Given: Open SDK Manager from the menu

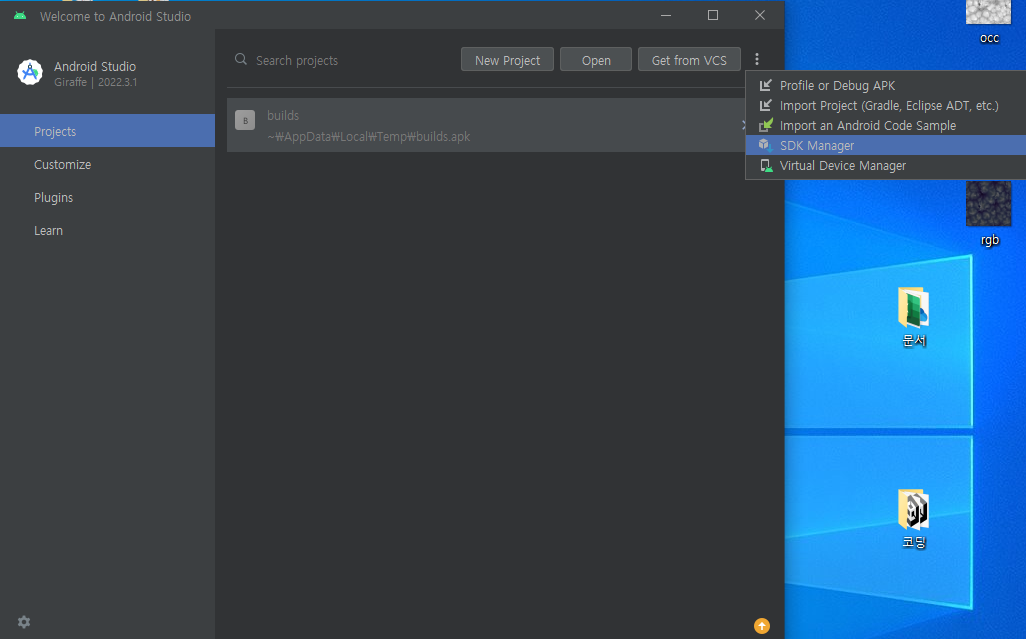Looking at the screenshot, I should tap(885, 145).
